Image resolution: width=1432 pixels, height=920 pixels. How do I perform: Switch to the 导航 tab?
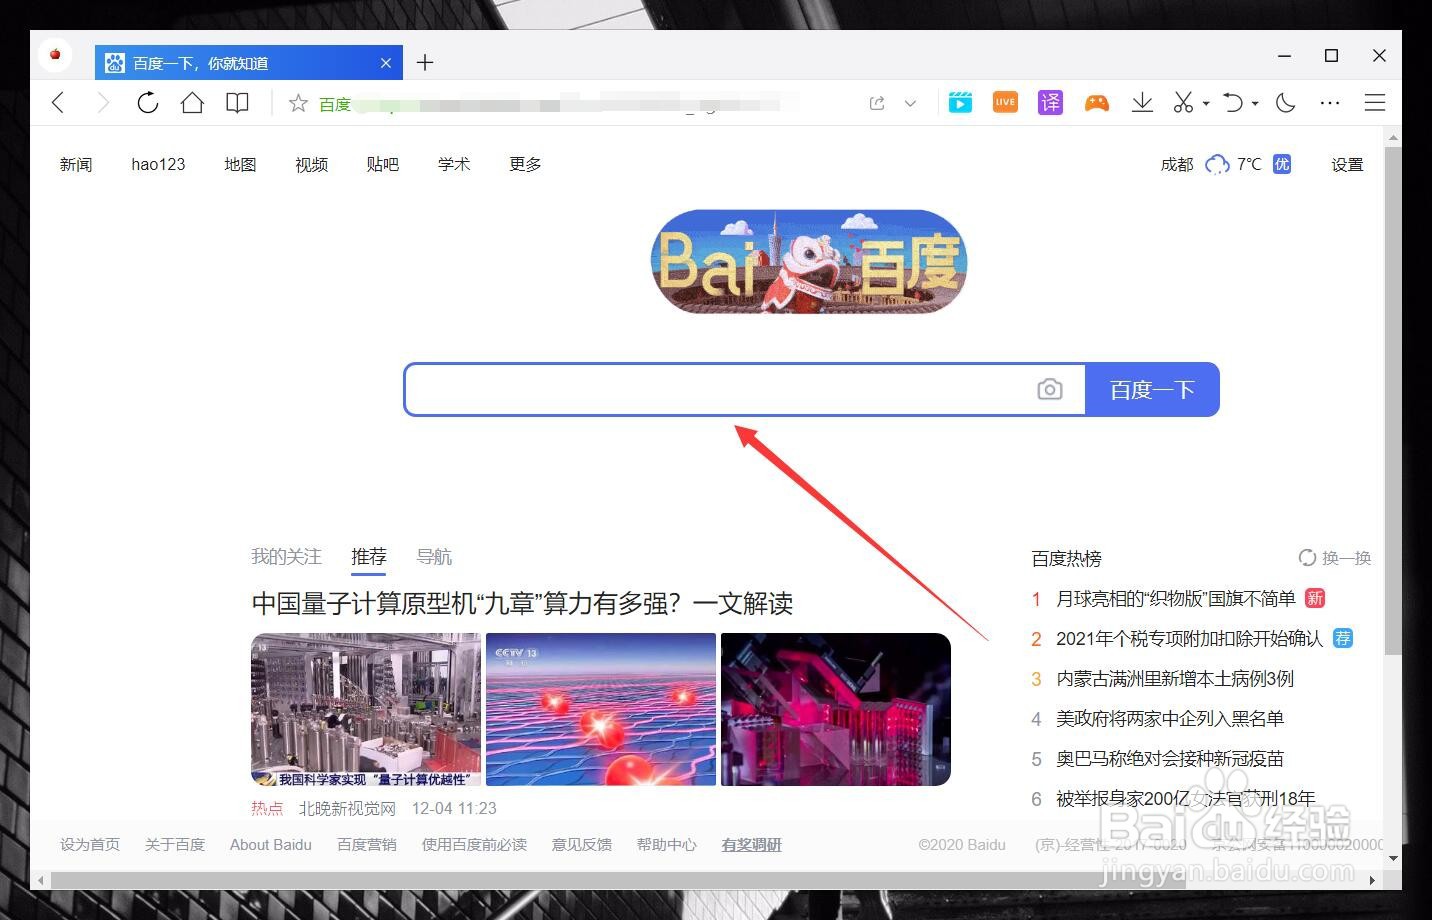(x=434, y=556)
